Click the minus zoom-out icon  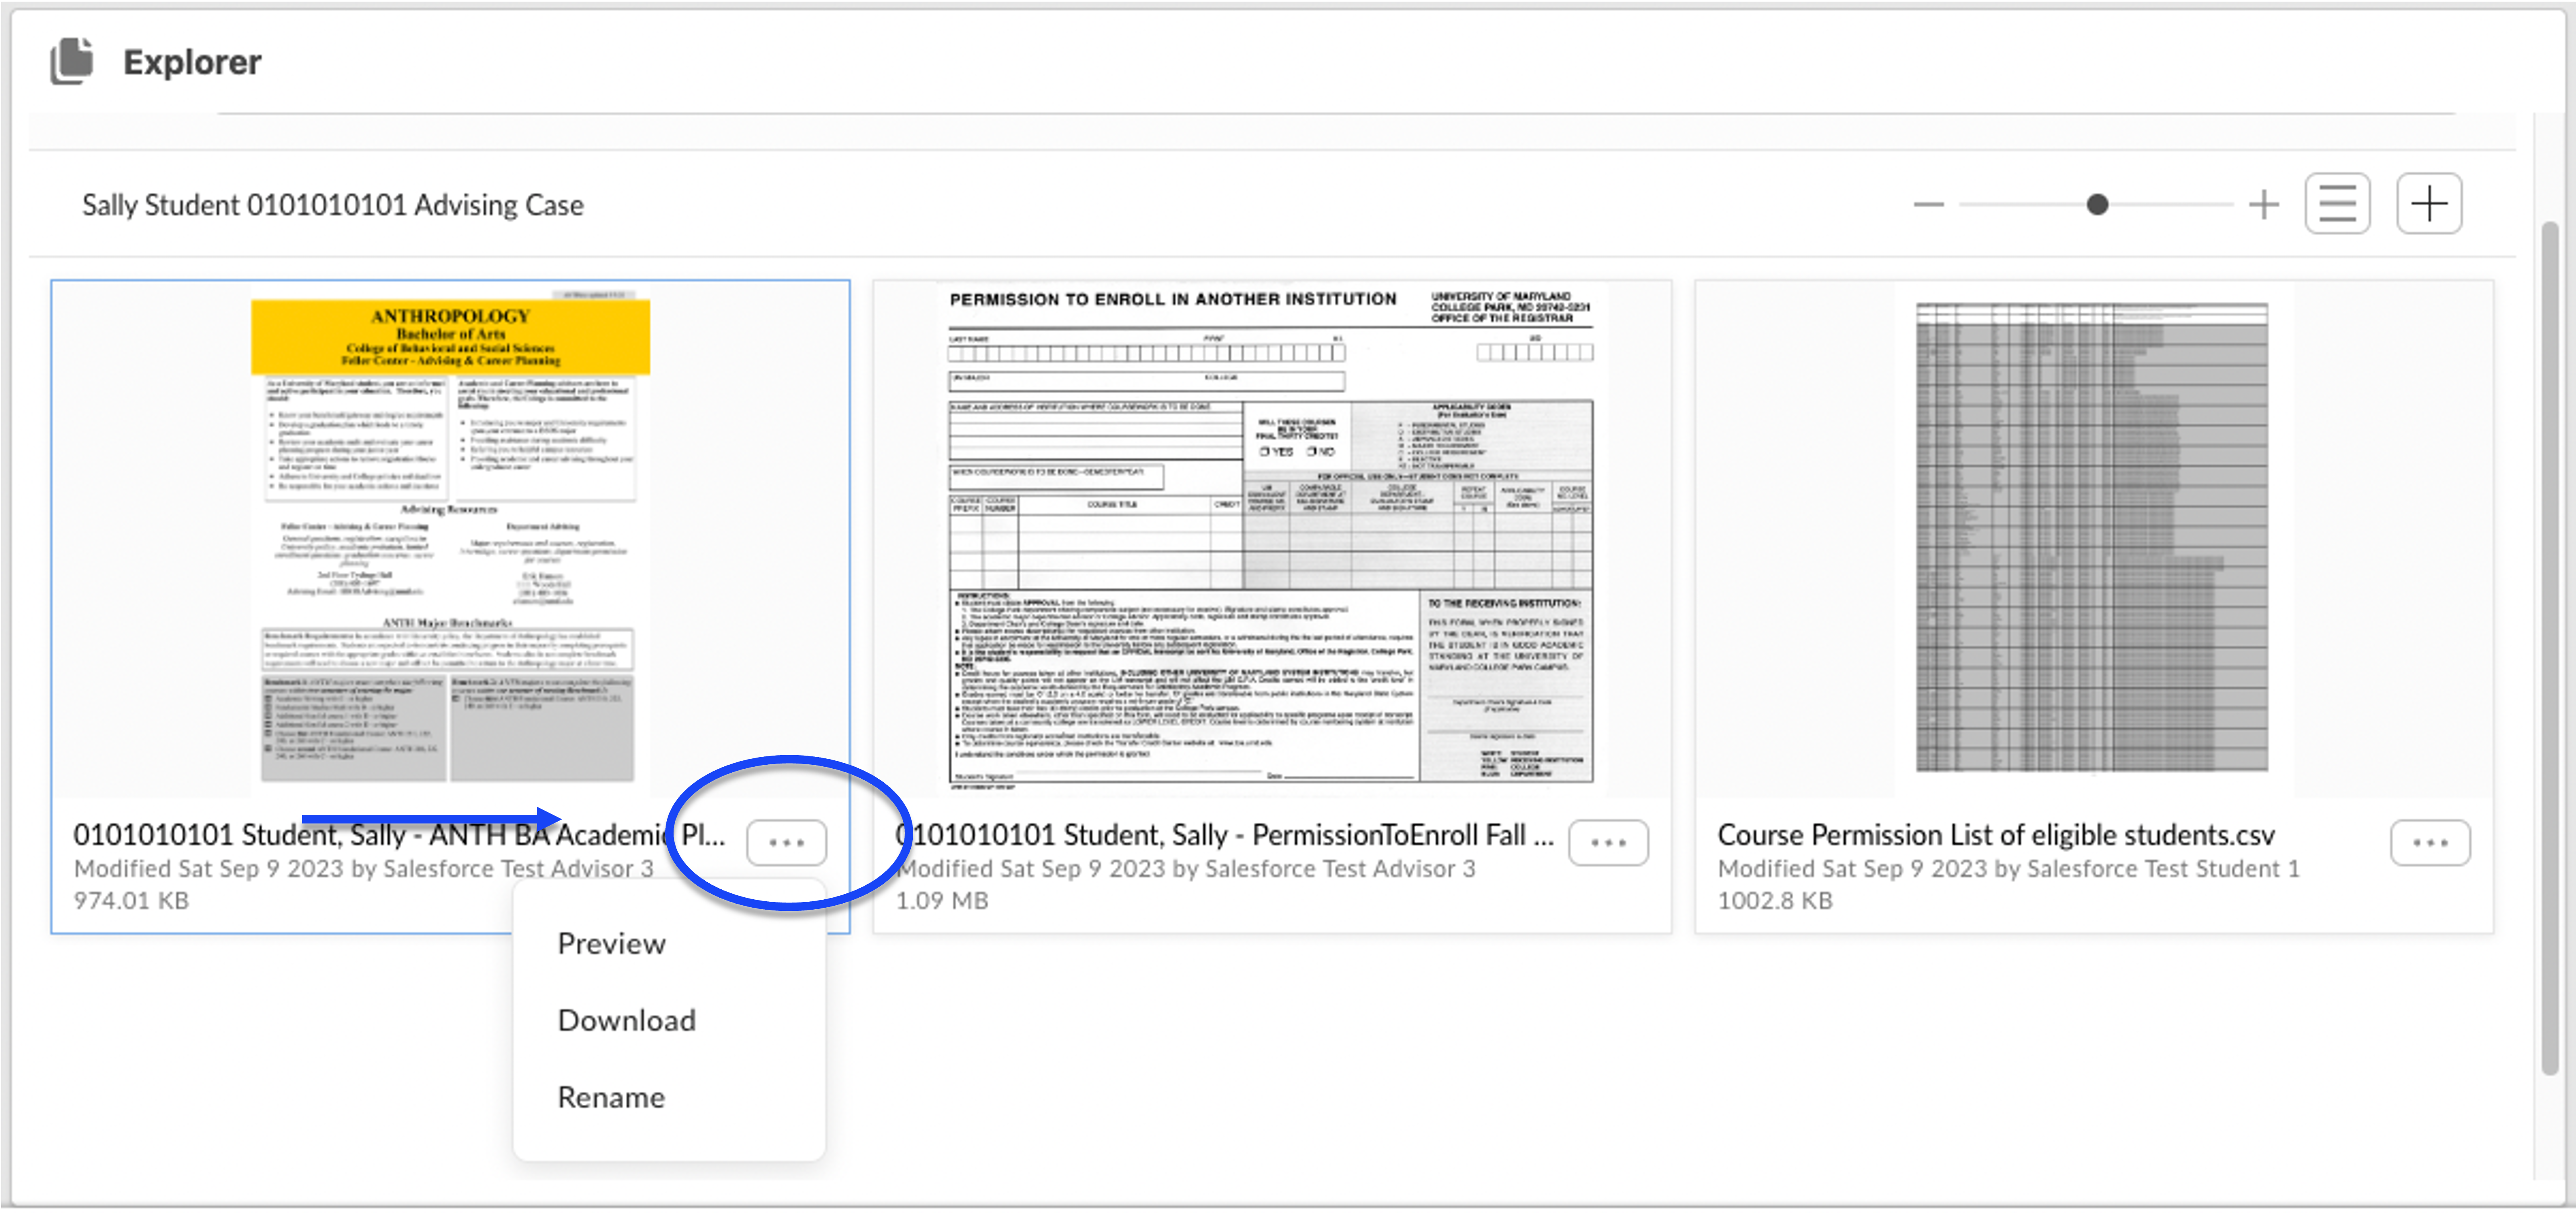point(1927,205)
